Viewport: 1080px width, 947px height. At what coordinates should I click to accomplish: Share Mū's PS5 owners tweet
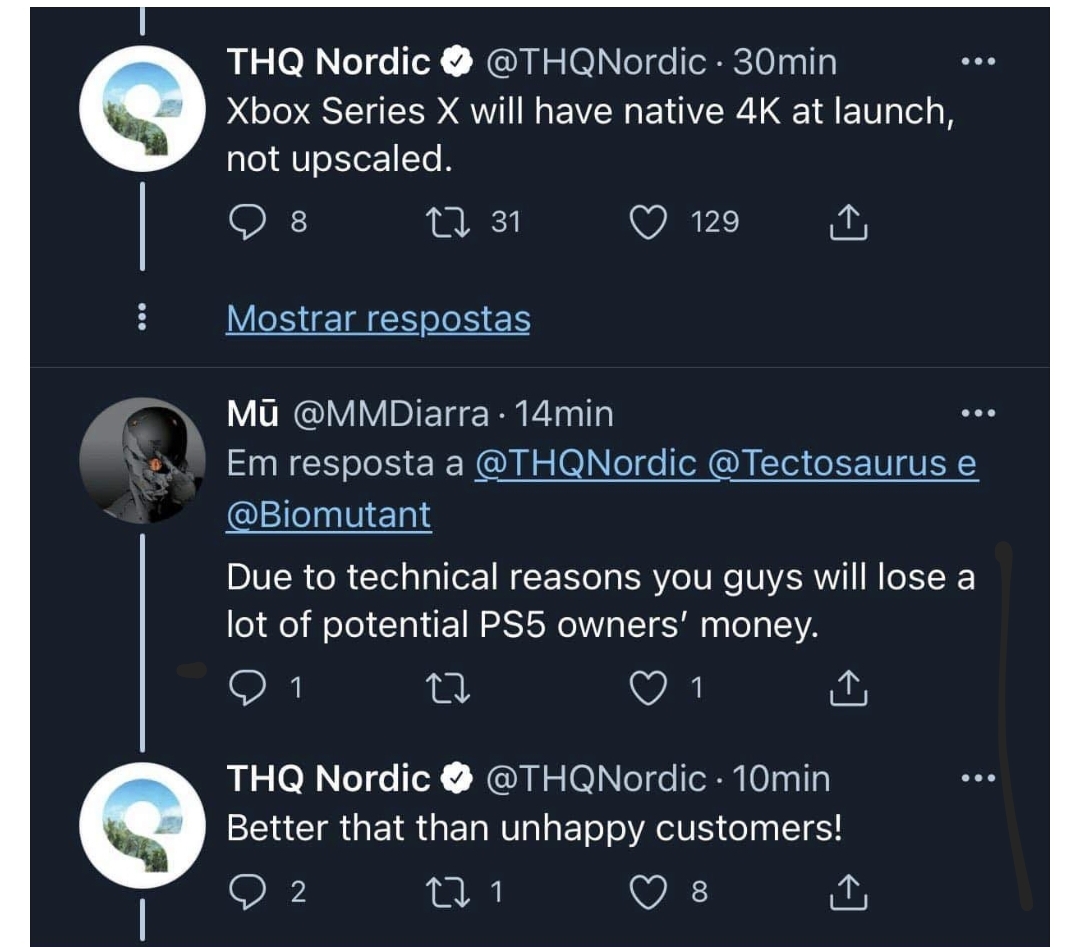coord(849,688)
